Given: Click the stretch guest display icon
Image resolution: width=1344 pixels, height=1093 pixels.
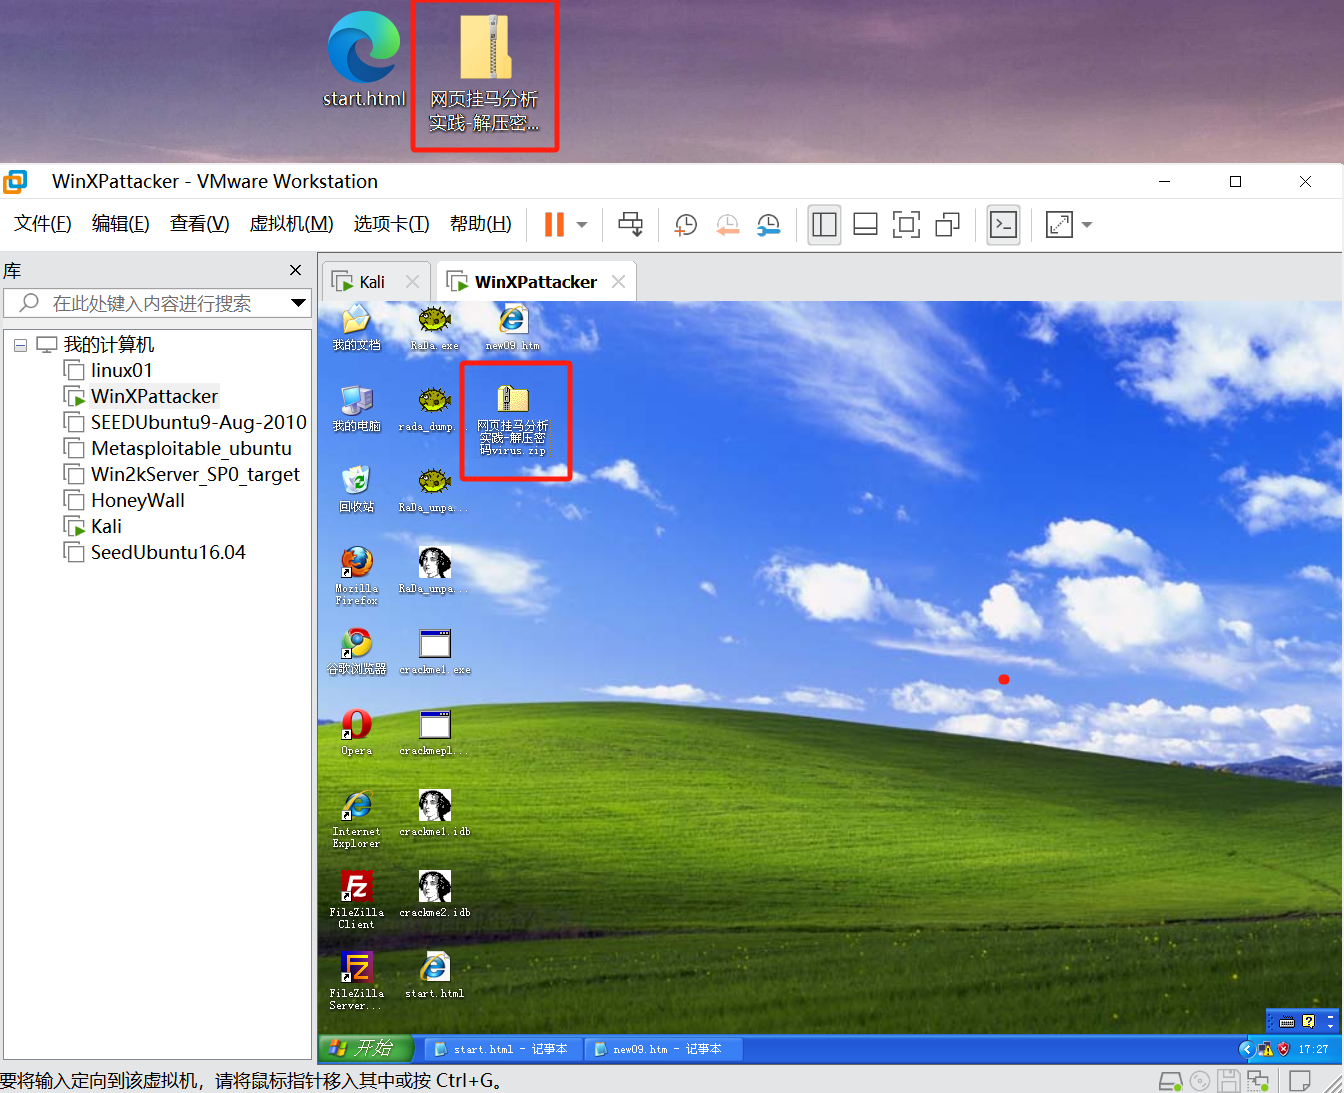Looking at the screenshot, I should (x=1059, y=225).
